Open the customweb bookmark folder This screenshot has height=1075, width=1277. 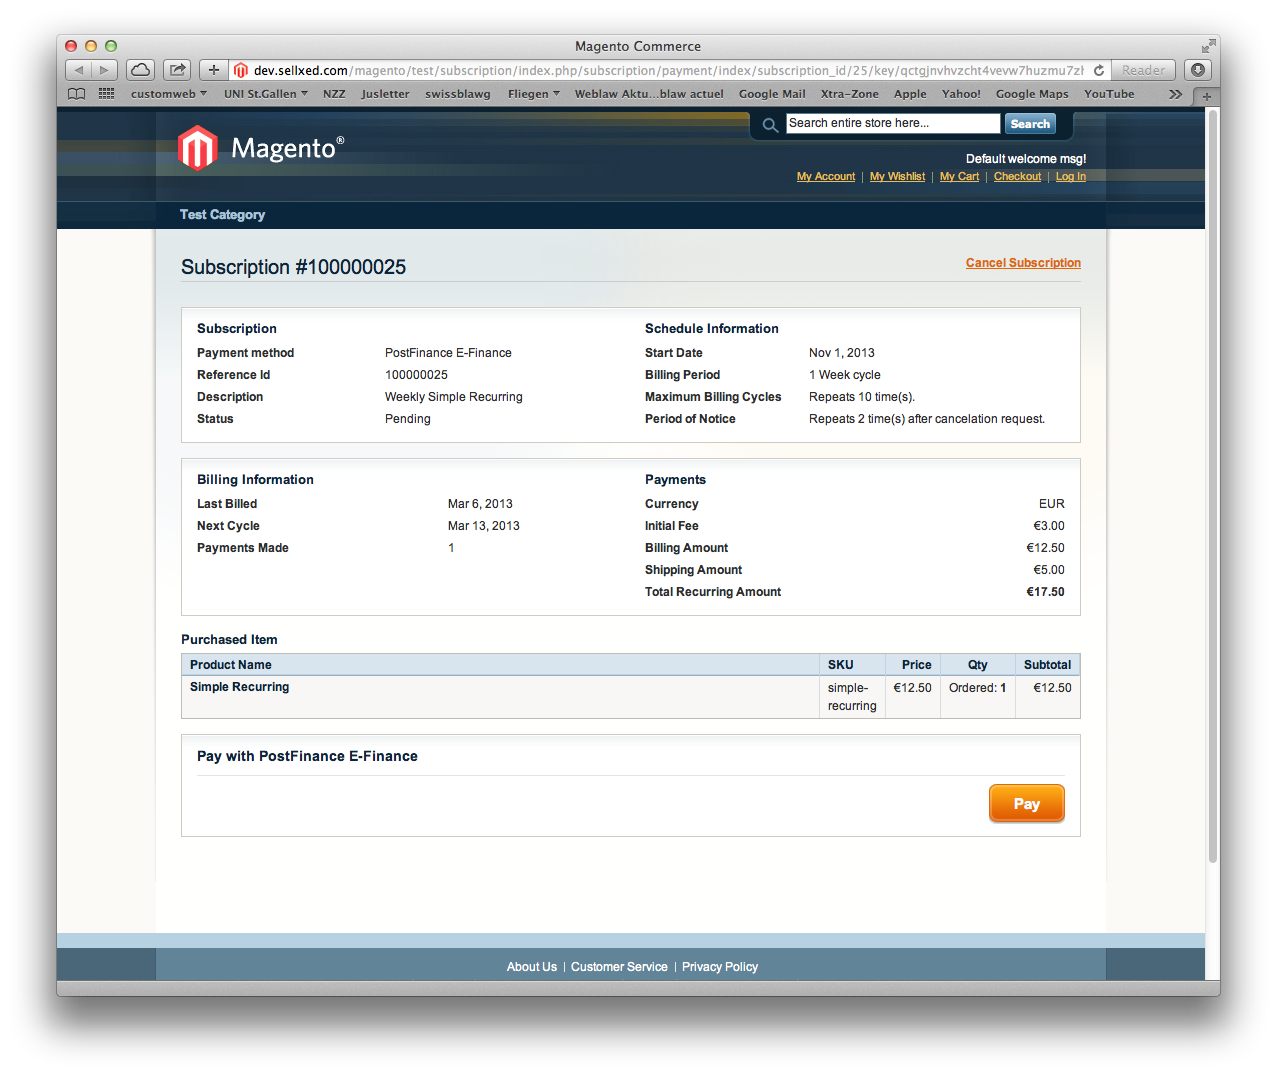168,94
